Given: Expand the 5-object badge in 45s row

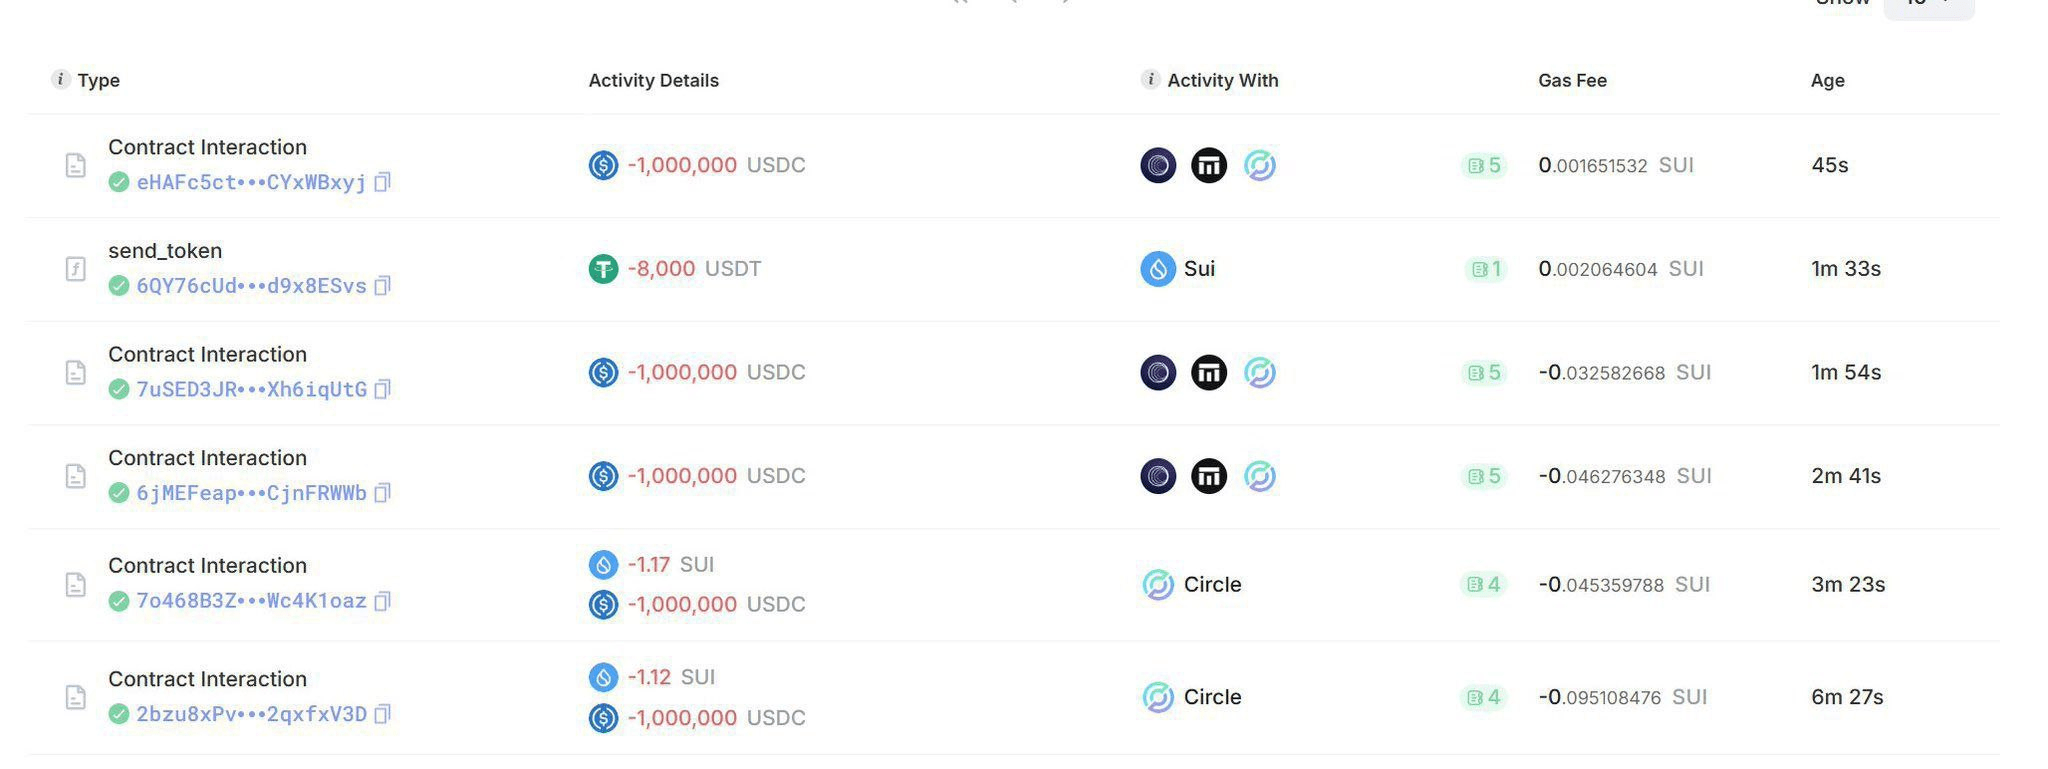Looking at the screenshot, I should pyautogui.click(x=1484, y=165).
